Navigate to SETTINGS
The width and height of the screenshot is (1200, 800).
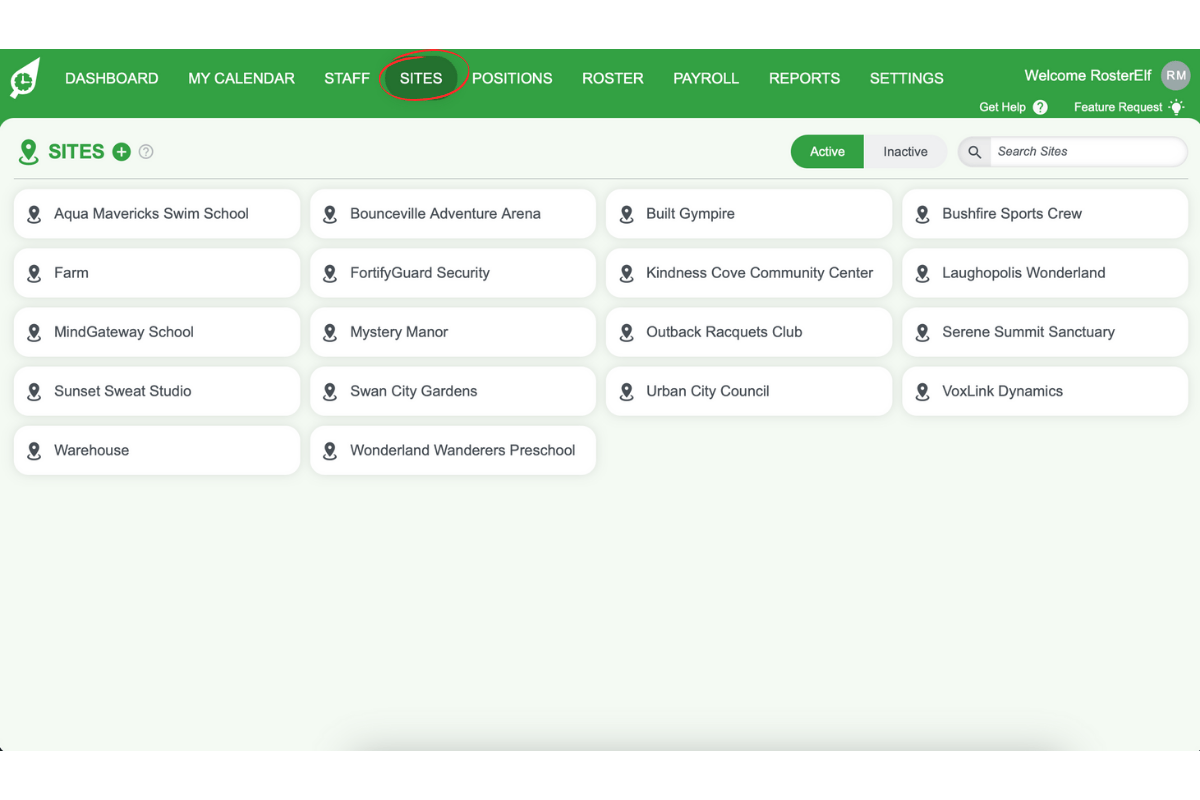(x=906, y=78)
